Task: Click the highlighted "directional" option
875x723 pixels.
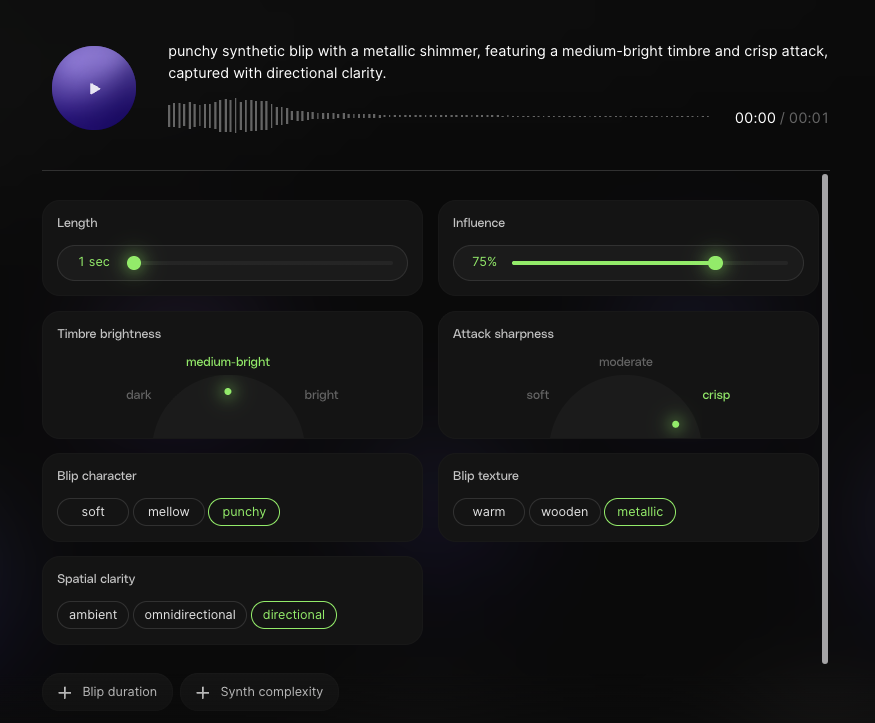Action: click(x=293, y=614)
